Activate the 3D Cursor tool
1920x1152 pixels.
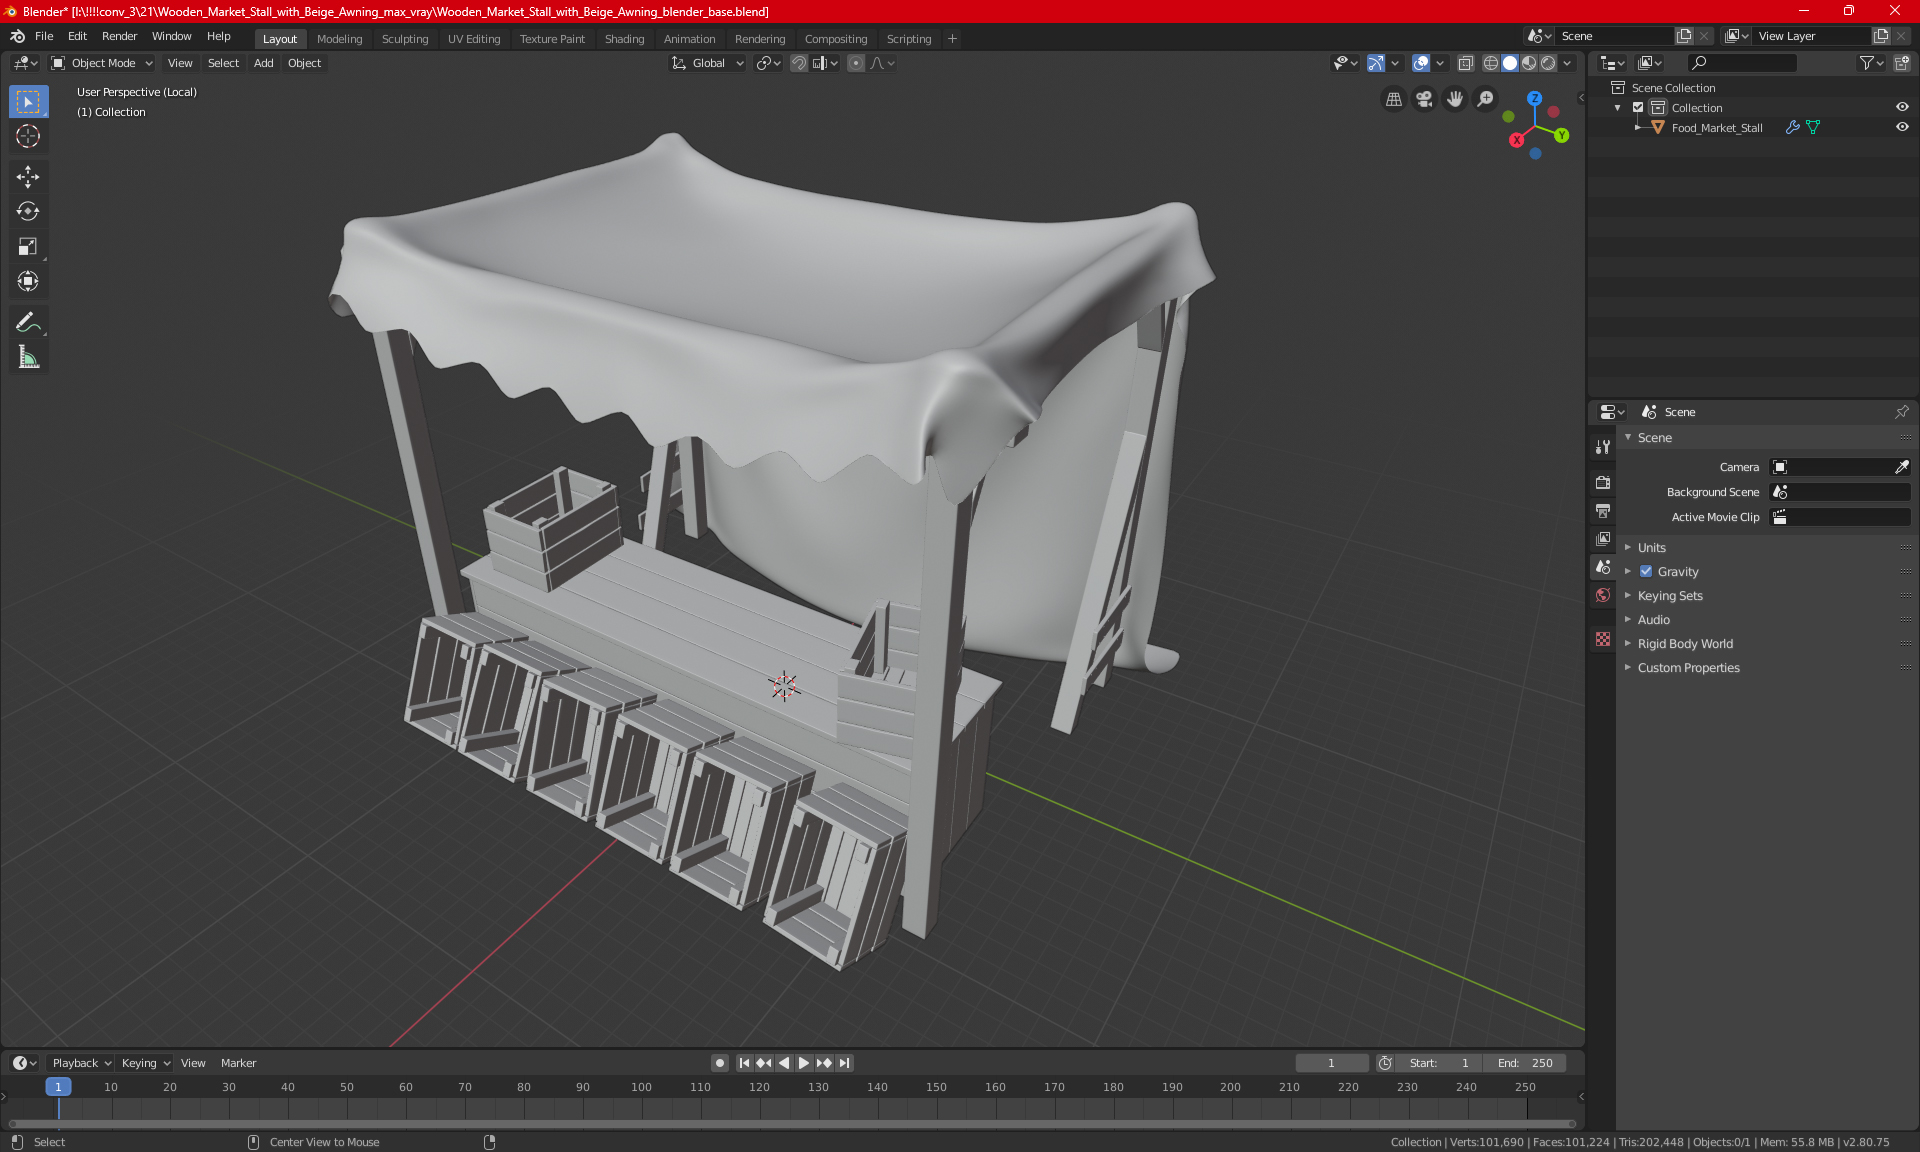28,136
